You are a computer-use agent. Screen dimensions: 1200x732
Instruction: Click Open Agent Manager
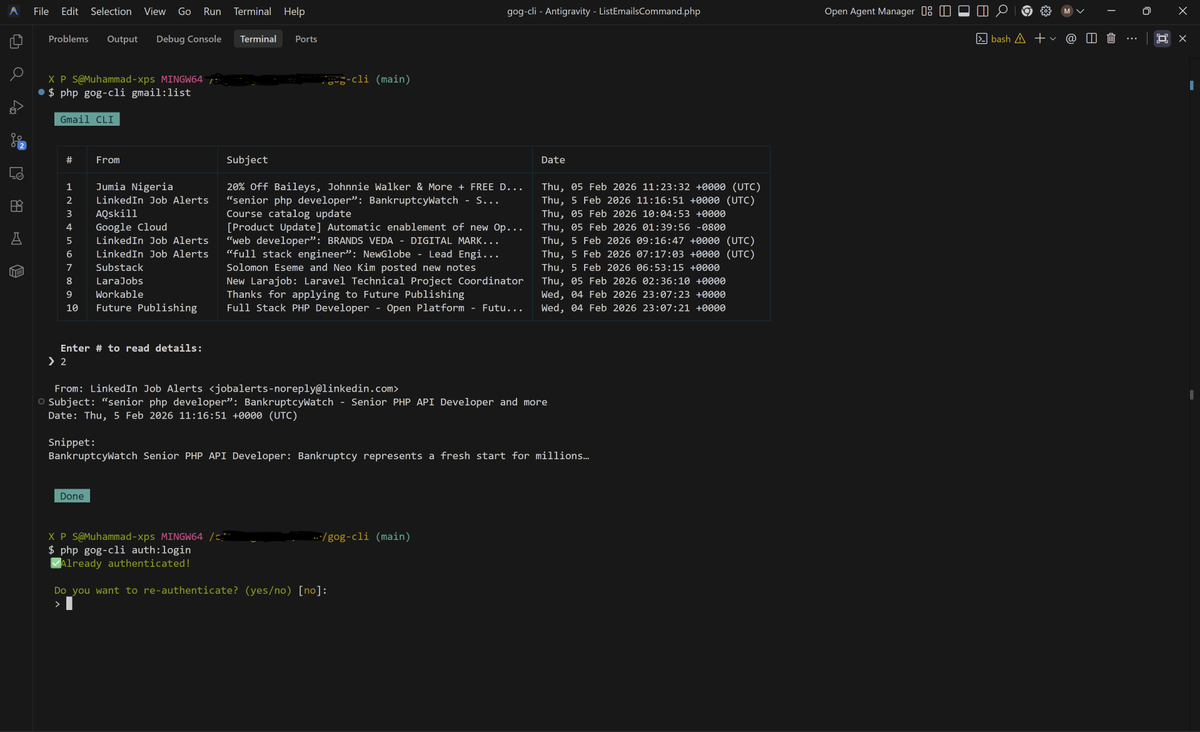pyautogui.click(x=869, y=11)
